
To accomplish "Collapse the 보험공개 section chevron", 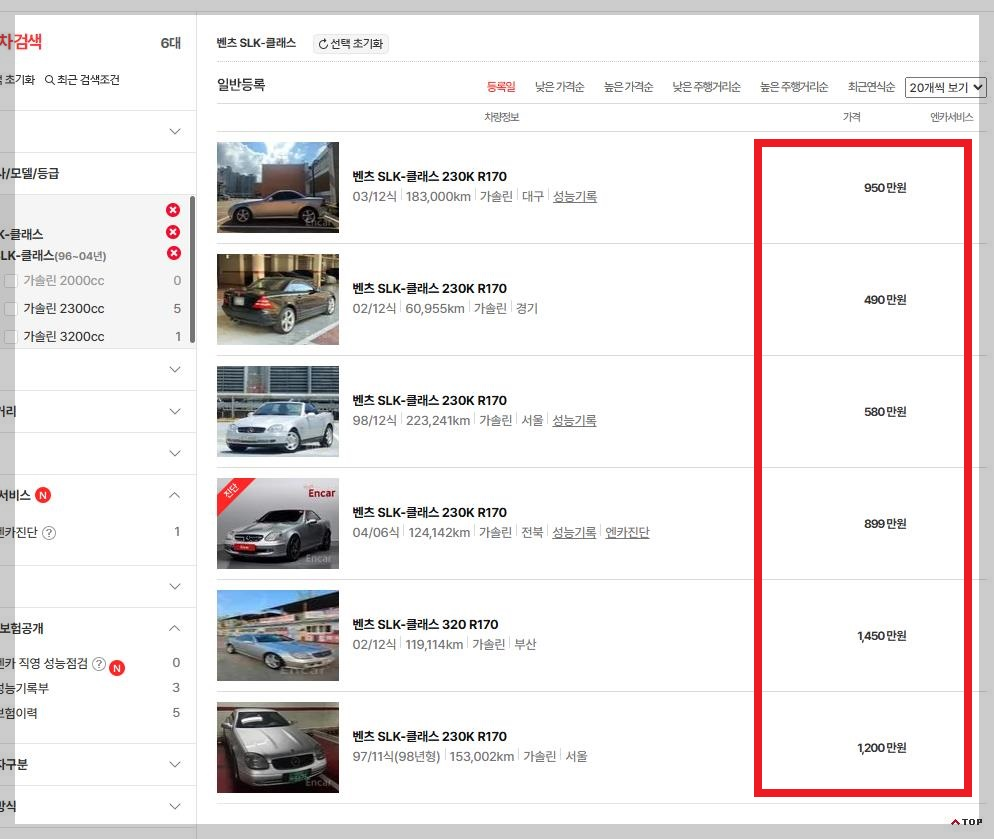I will pyautogui.click(x=175, y=628).
